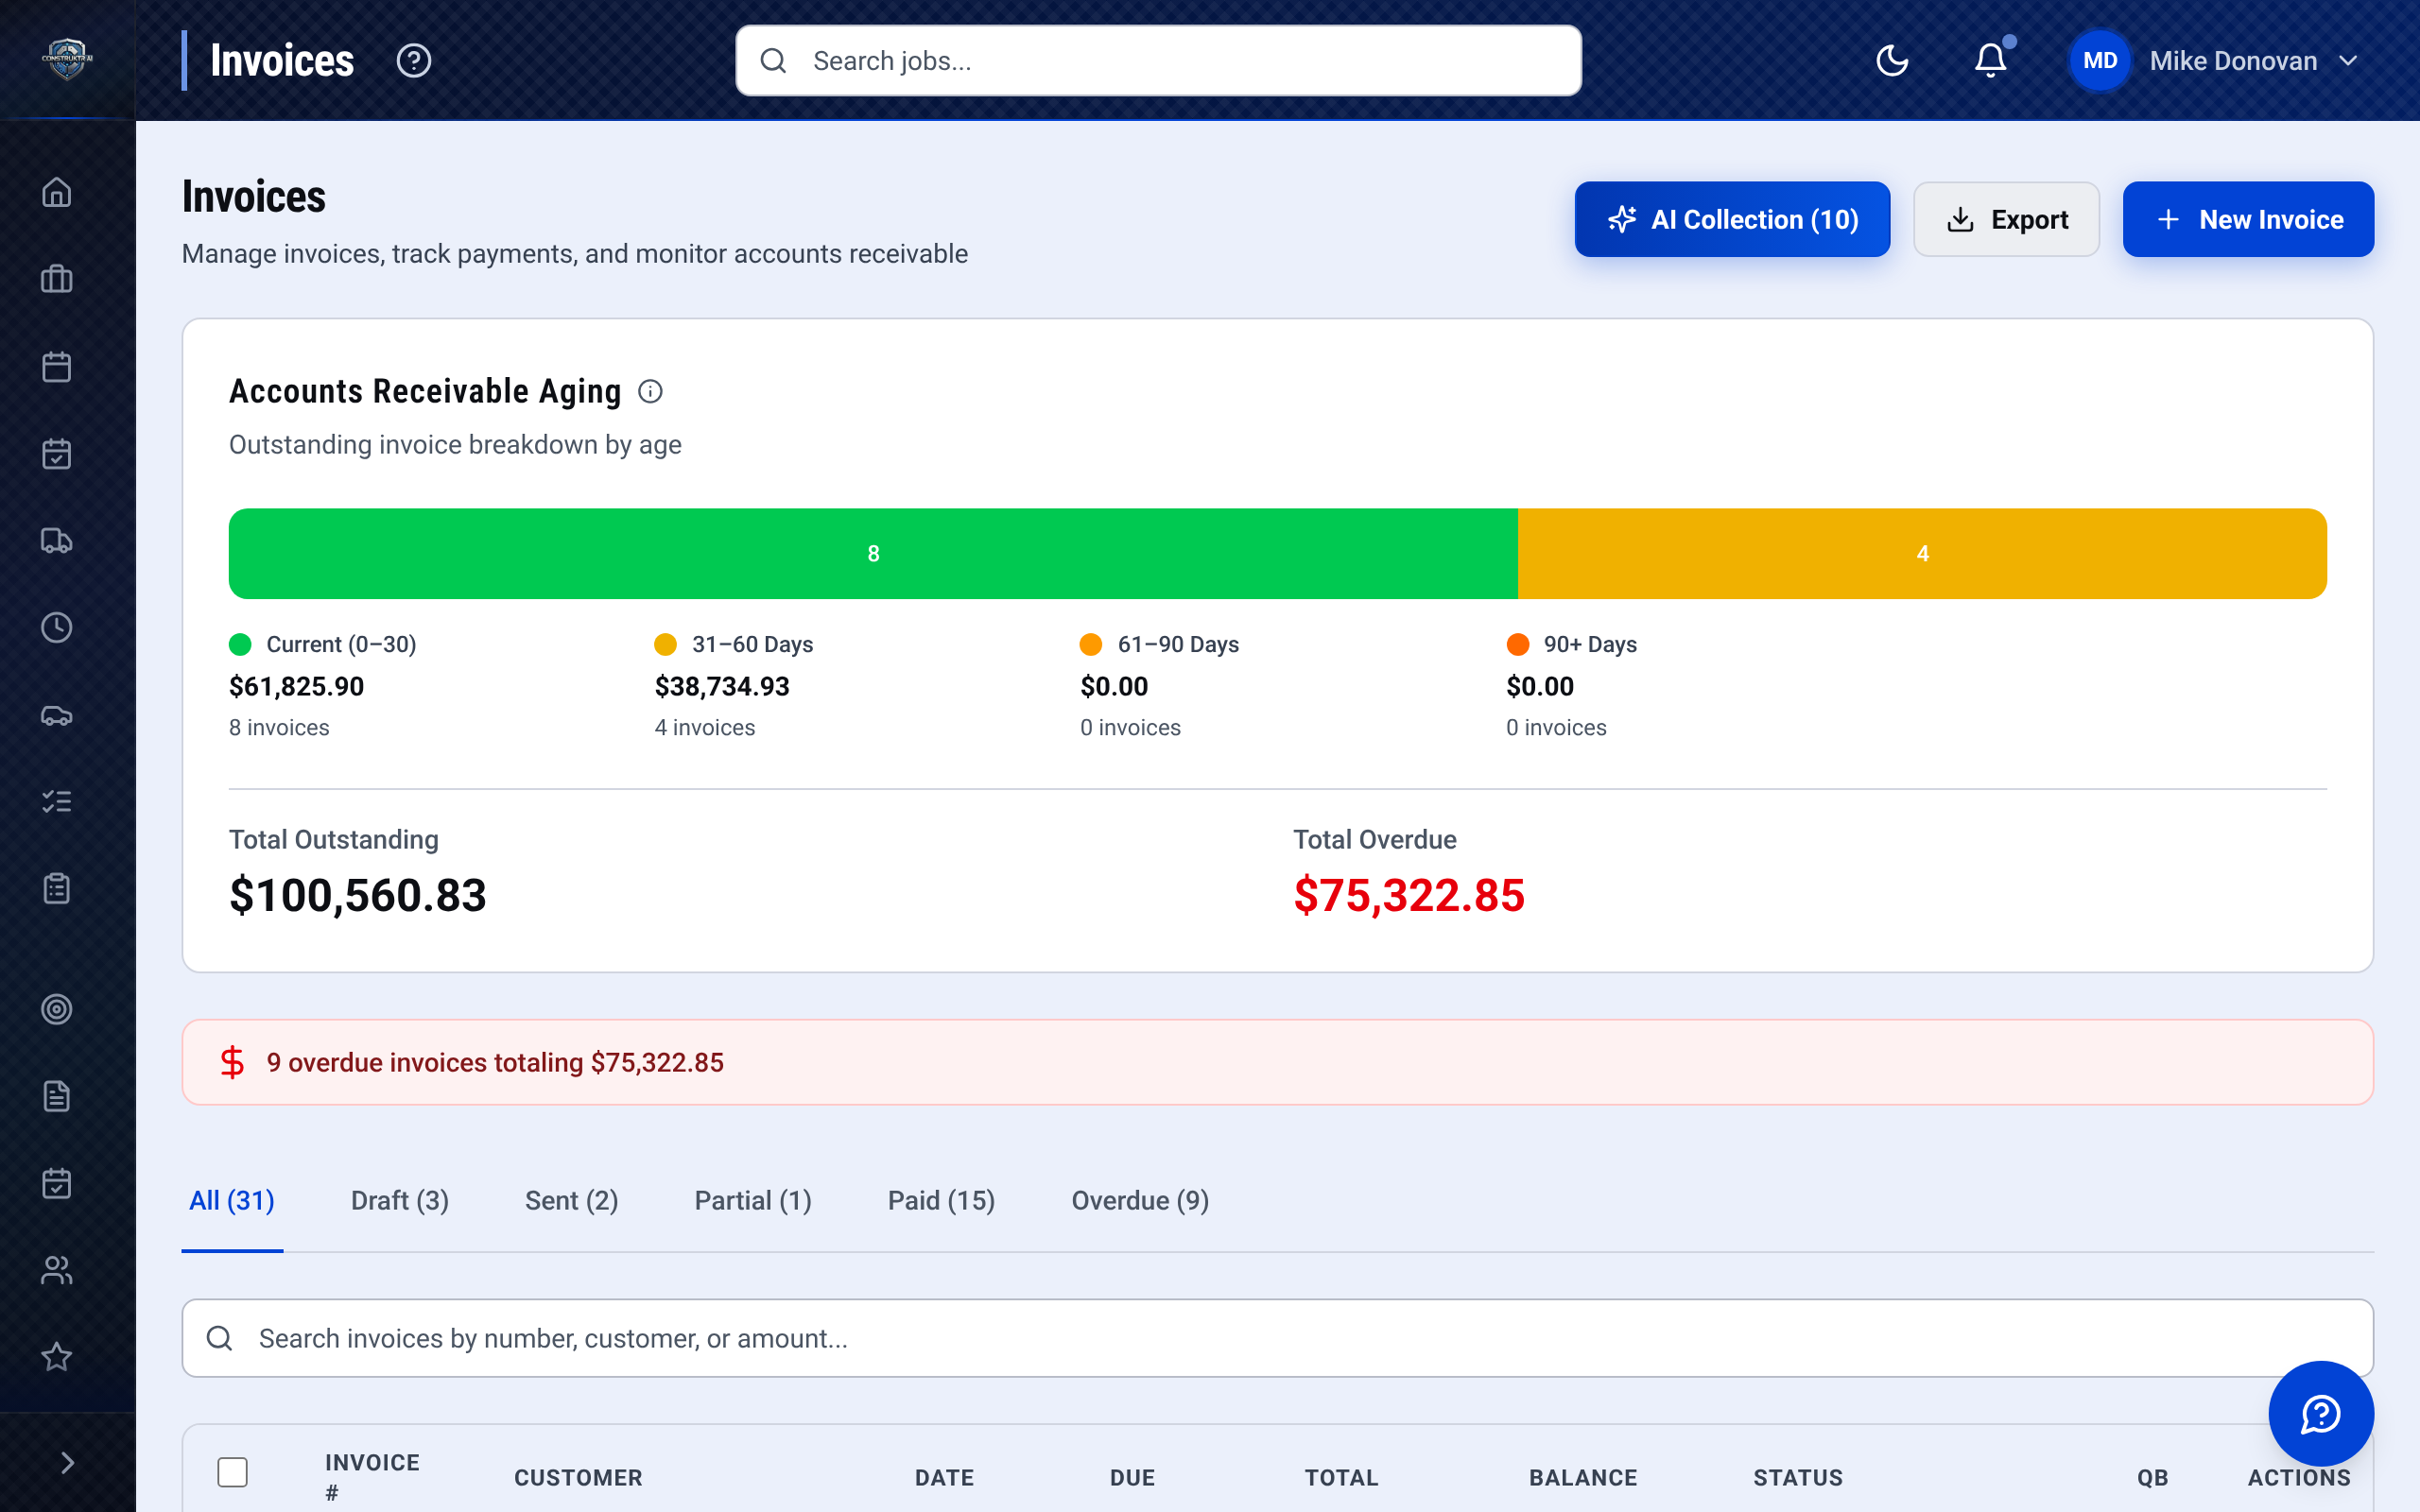Click the Total Overdue $75,322.85 amount
The image size is (2420, 1512).
(1409, 895)
